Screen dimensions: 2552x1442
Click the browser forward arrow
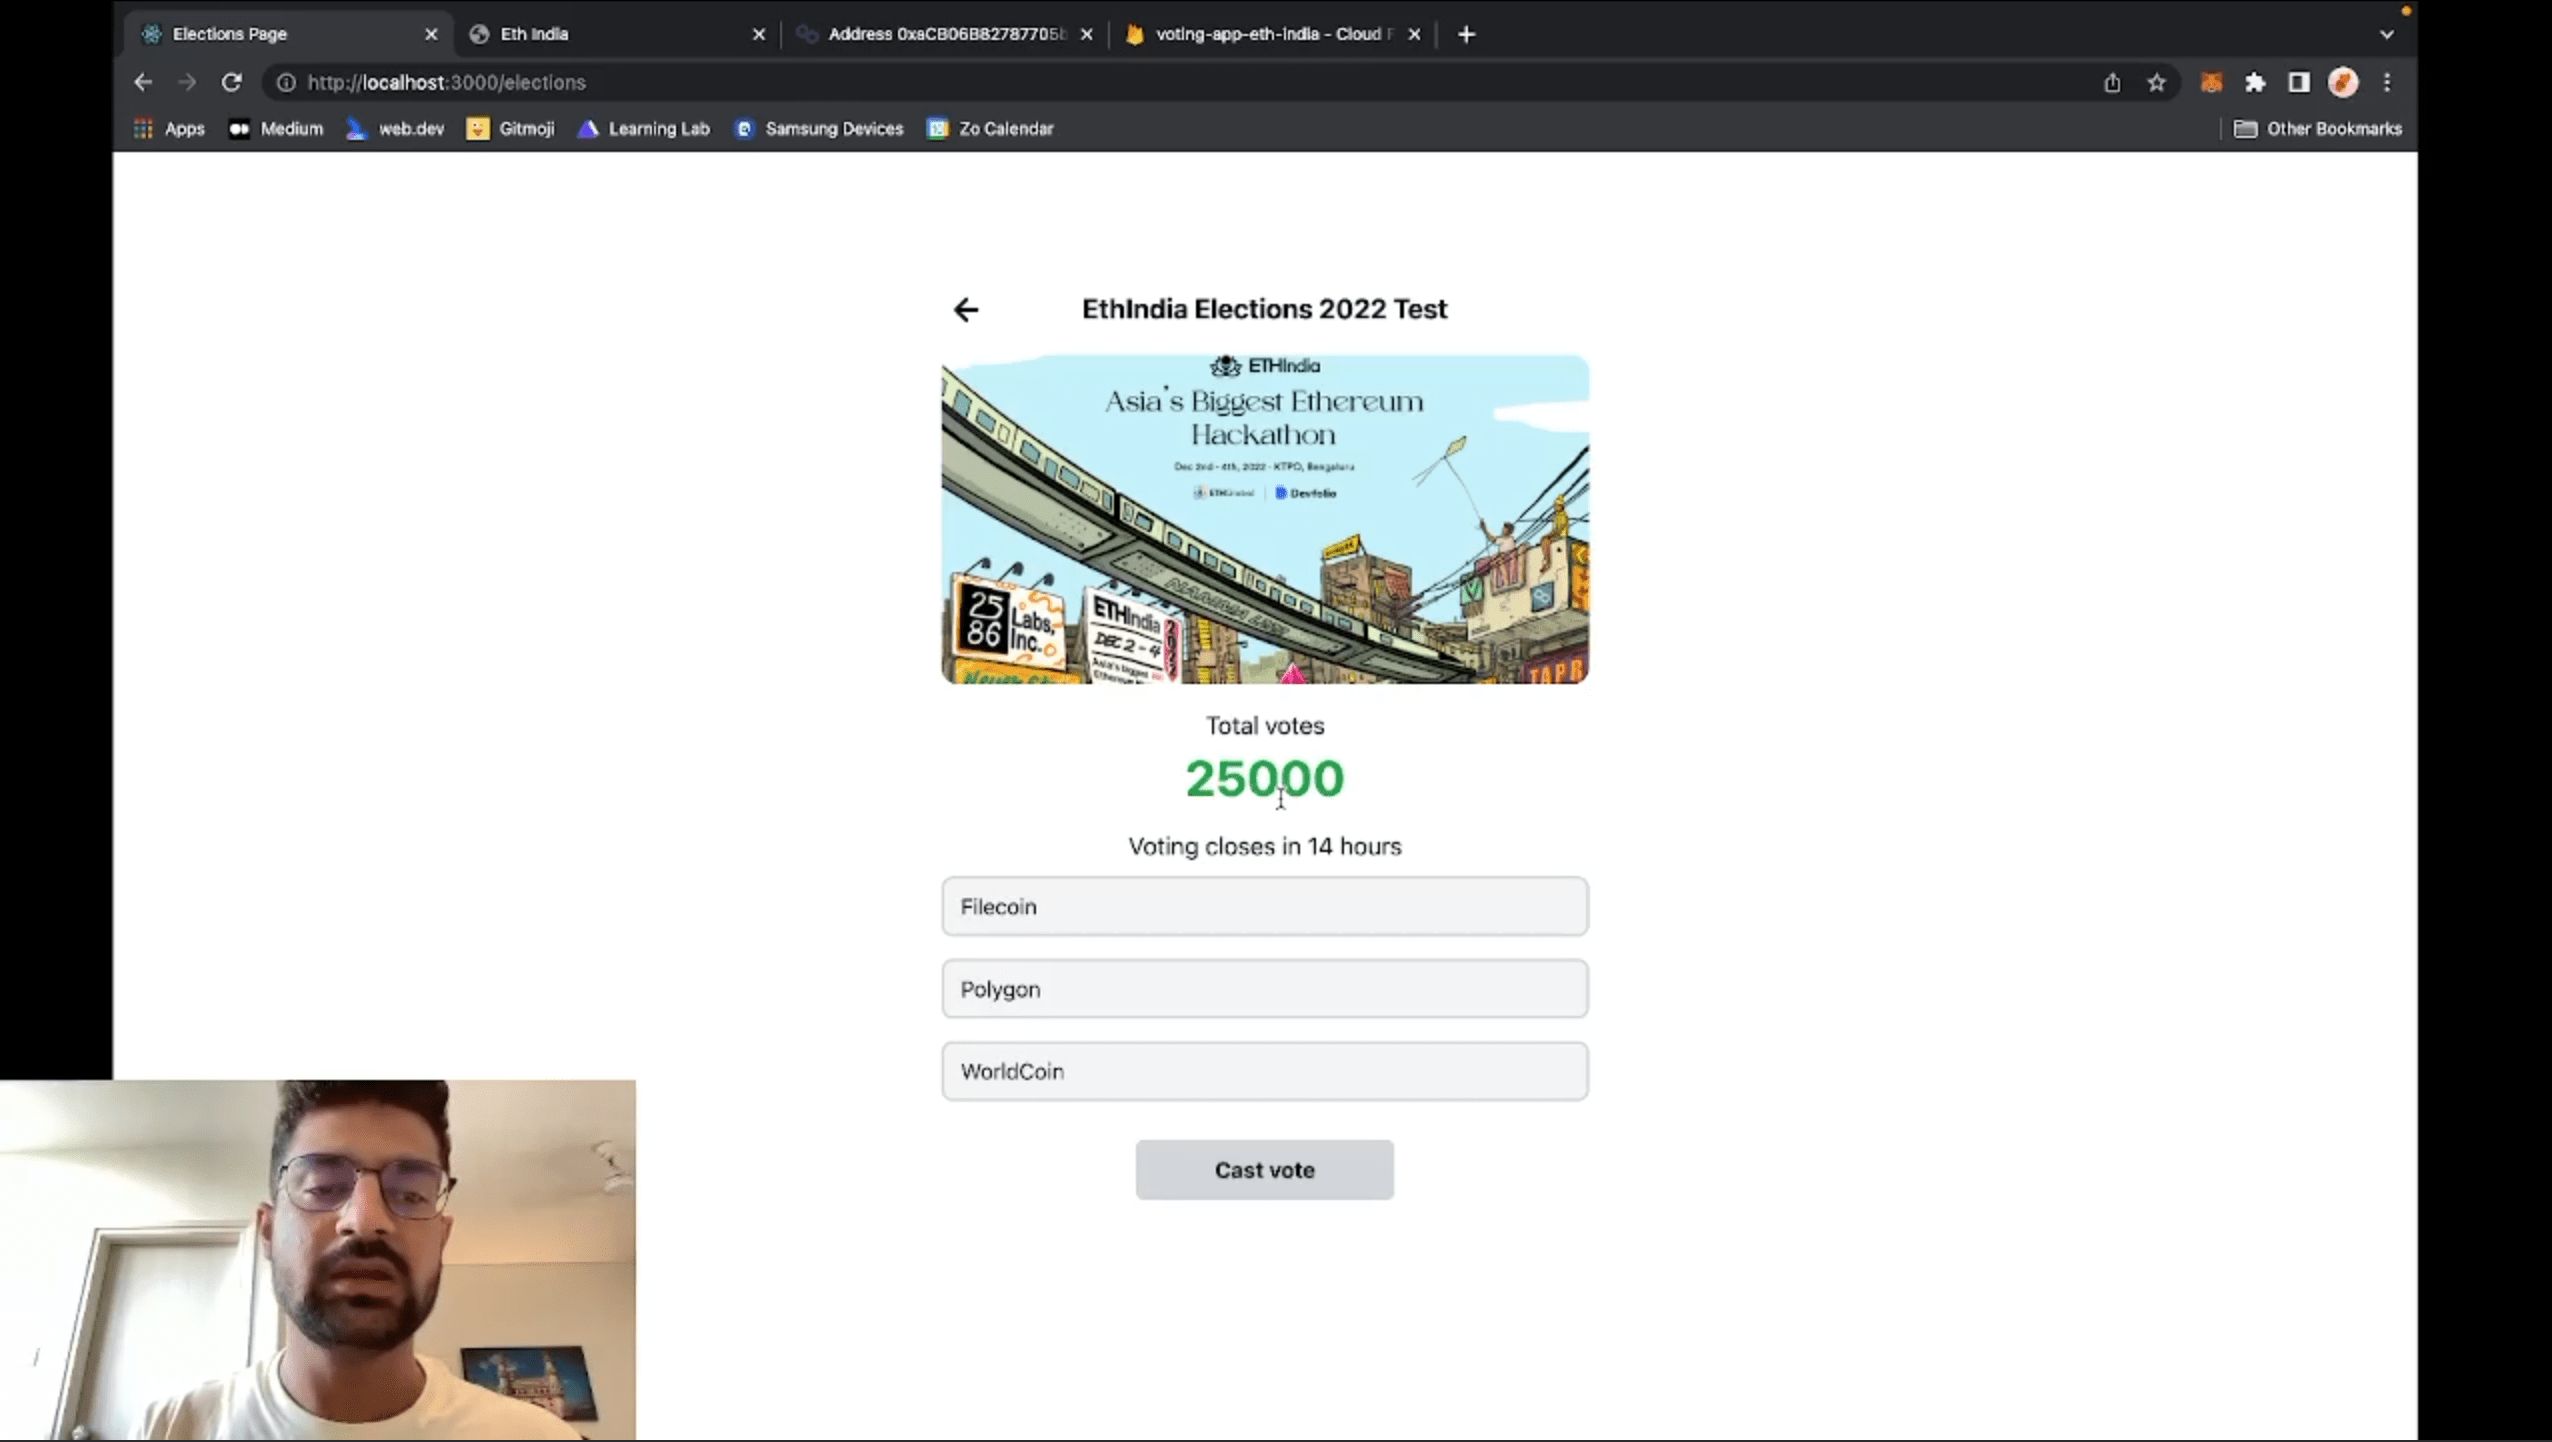pos(187,82)
